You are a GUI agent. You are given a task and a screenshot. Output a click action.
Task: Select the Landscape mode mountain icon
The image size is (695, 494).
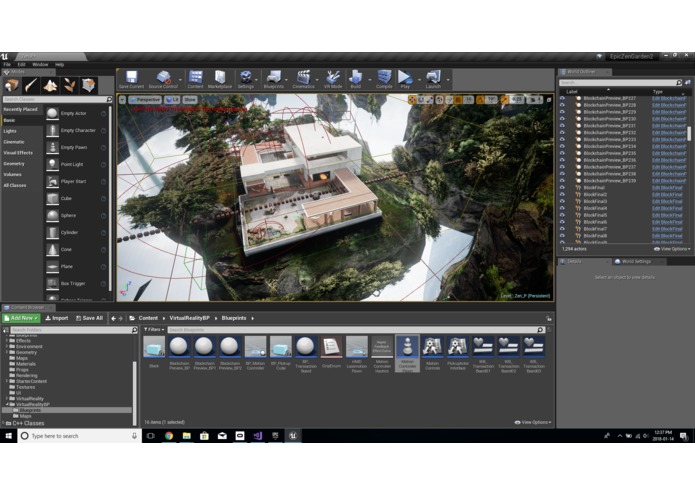(50, 85)
